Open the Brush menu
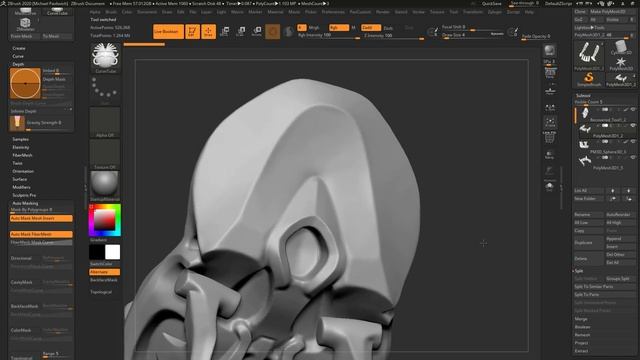The width and height of the screenshot is (640, 360). (111, 12)
